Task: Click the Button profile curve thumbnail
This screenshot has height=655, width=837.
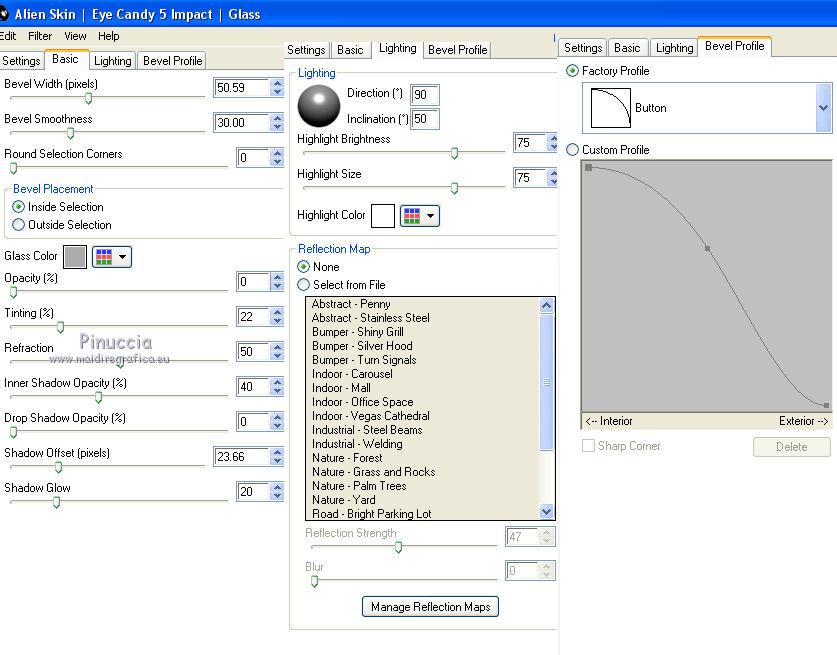Action: pyautogui.click(x=610, y=108)
